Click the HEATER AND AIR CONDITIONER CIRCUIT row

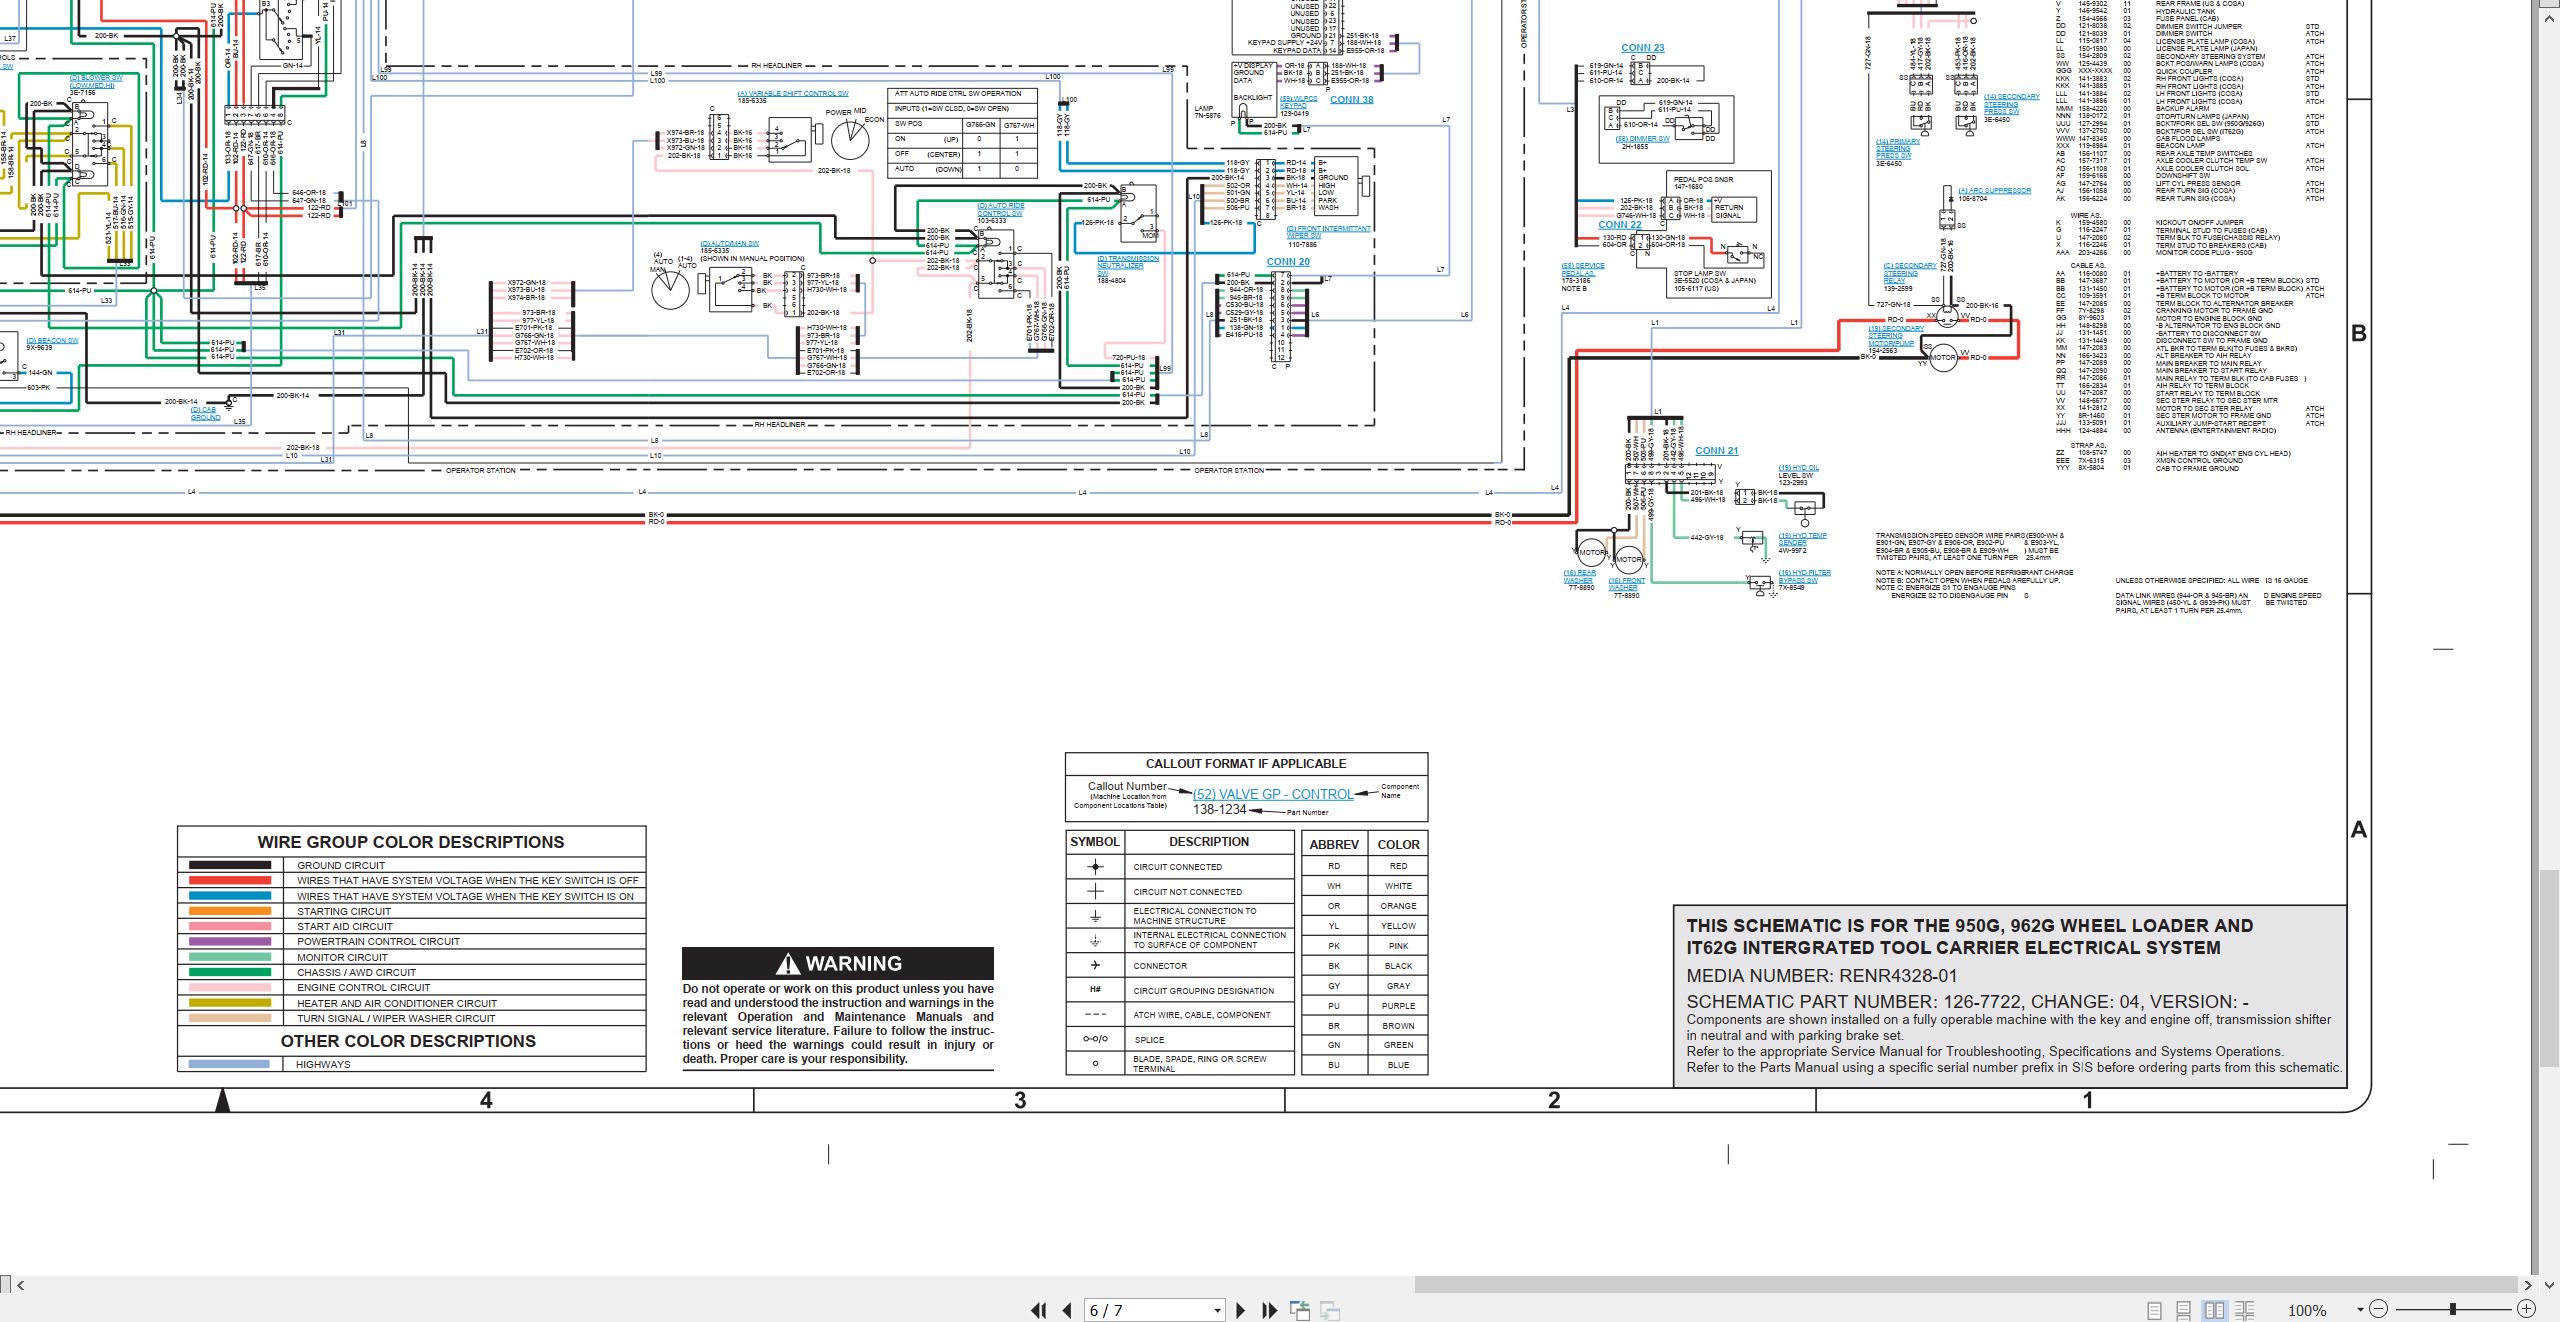pos(412,1003)
